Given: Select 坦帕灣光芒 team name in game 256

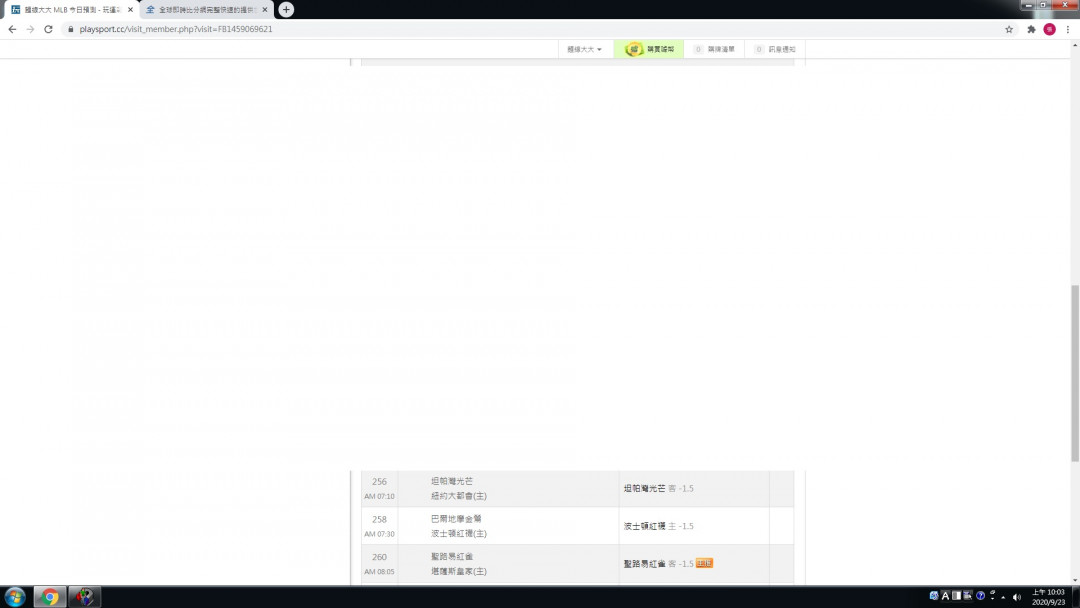Looking at the screenshot, I should 452,481.
